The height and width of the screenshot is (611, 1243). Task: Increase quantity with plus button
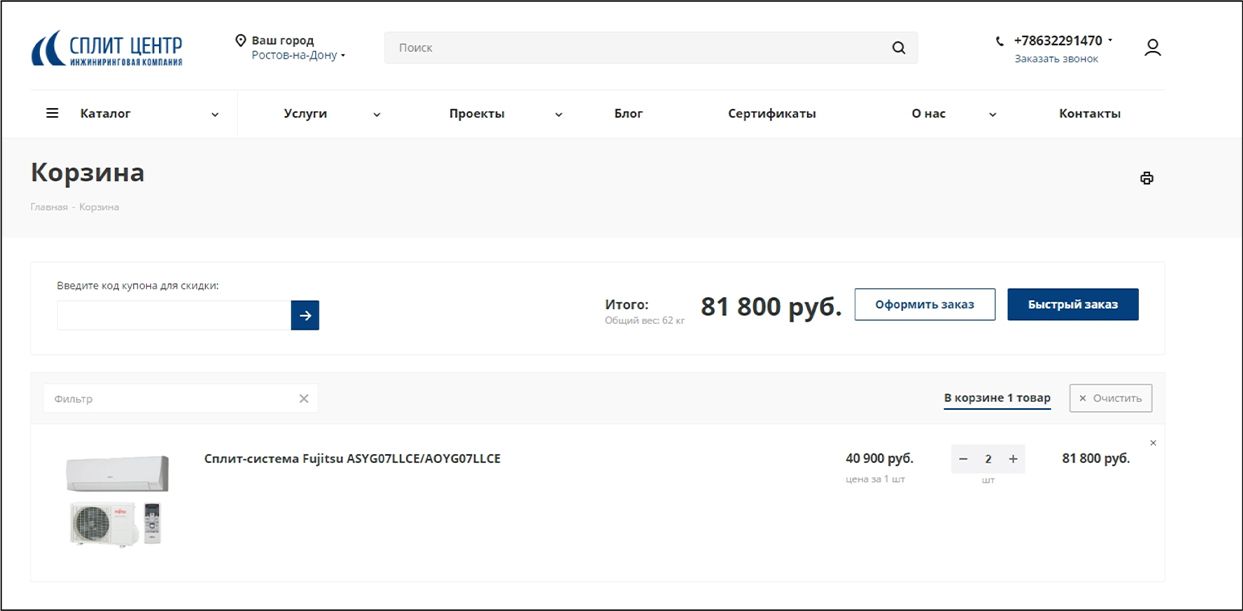[x=1013, y=459]
